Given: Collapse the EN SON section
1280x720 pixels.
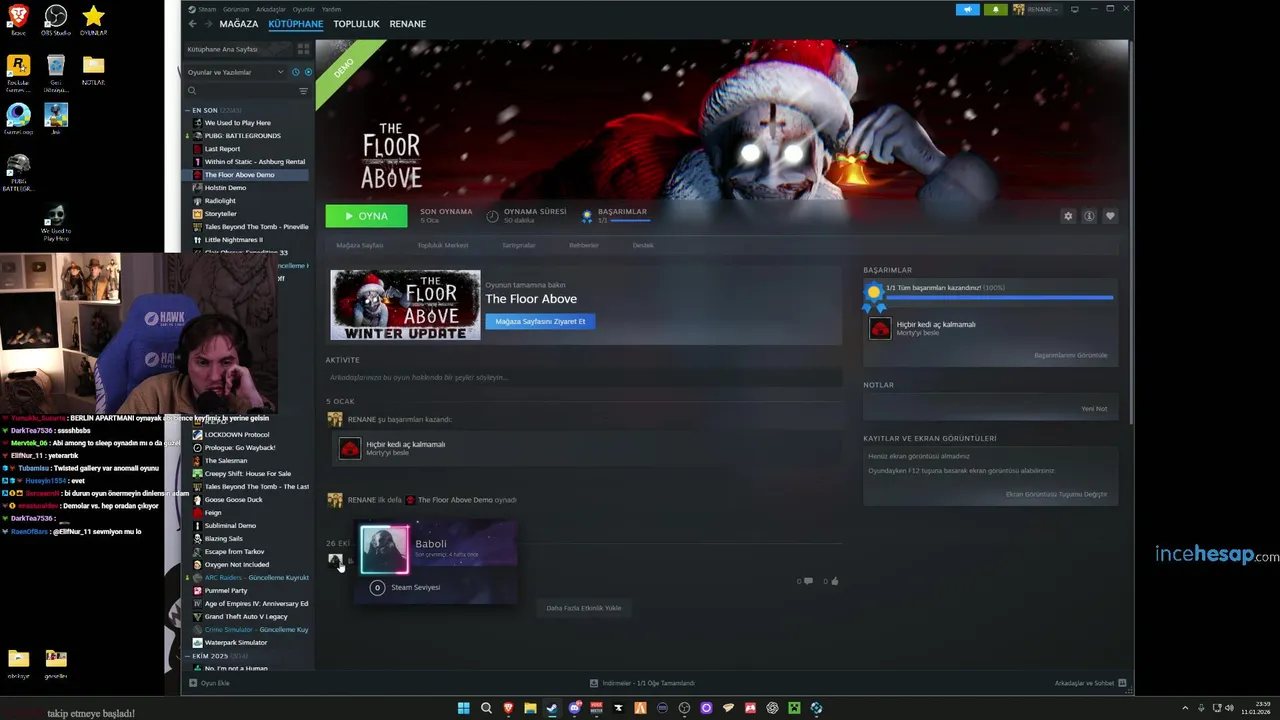Looking at the screenshot, I should tap(187, 110).
